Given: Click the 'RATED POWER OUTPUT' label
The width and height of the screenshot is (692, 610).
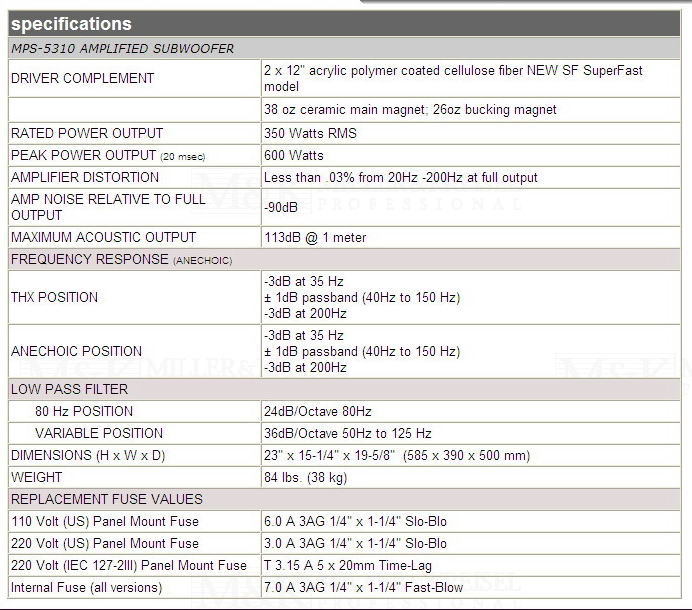Looking at the screenshot, I should pyautogui.click(x=87, y=133).
